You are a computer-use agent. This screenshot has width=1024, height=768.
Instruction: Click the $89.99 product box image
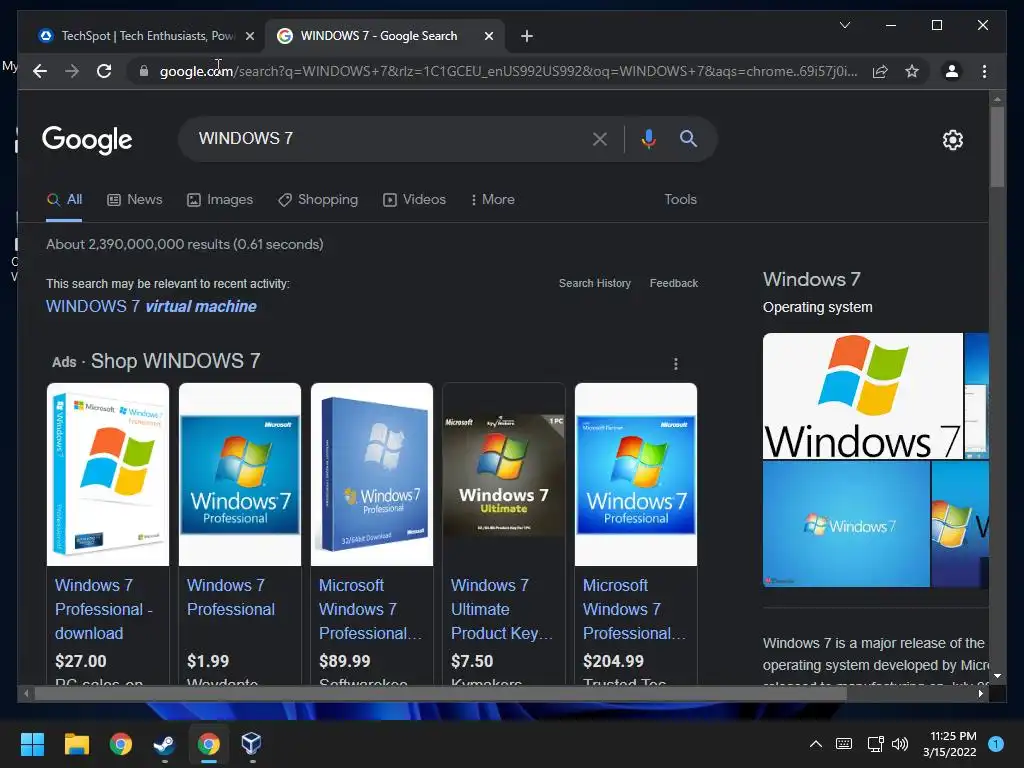(x=372, y=474)
